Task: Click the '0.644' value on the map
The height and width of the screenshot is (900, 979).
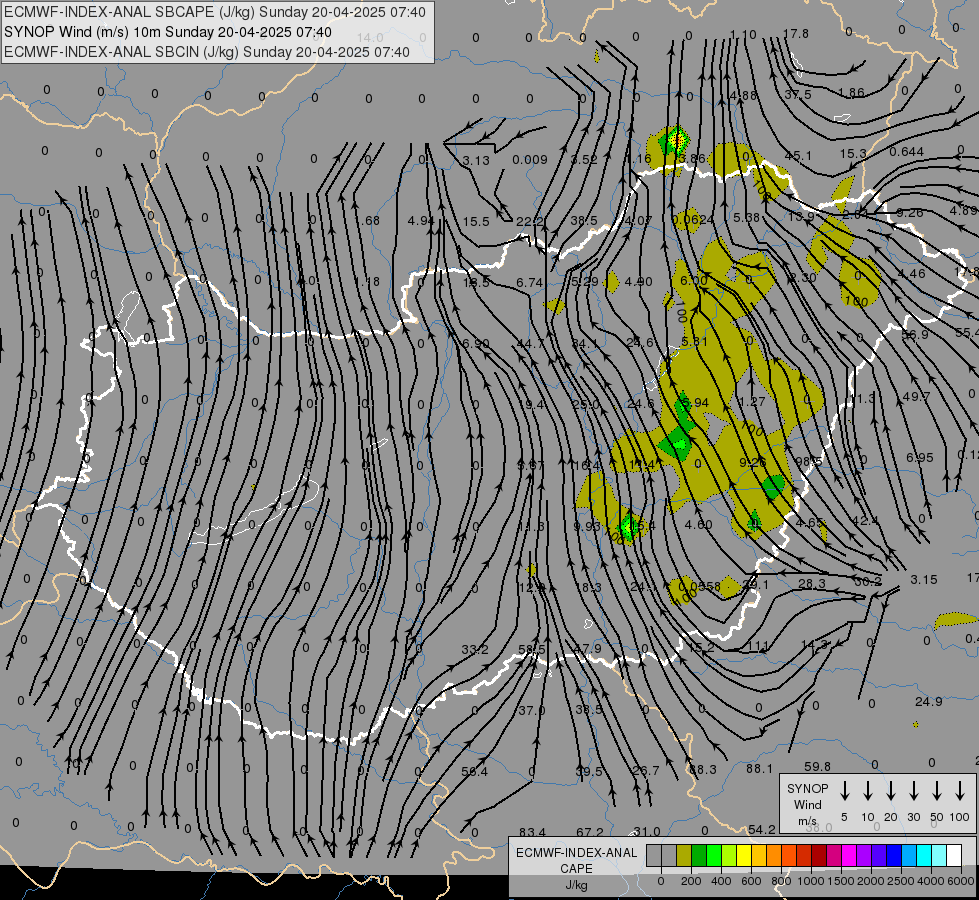Action: tap(907, 151)
